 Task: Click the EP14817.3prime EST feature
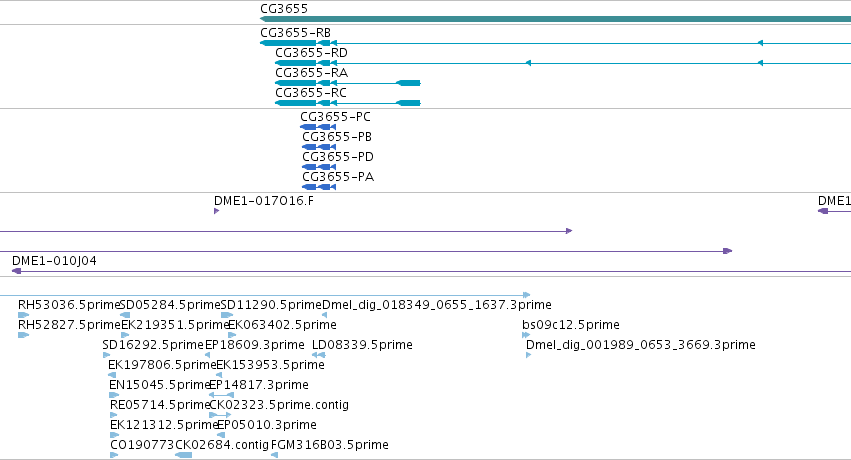click(221, 395)
